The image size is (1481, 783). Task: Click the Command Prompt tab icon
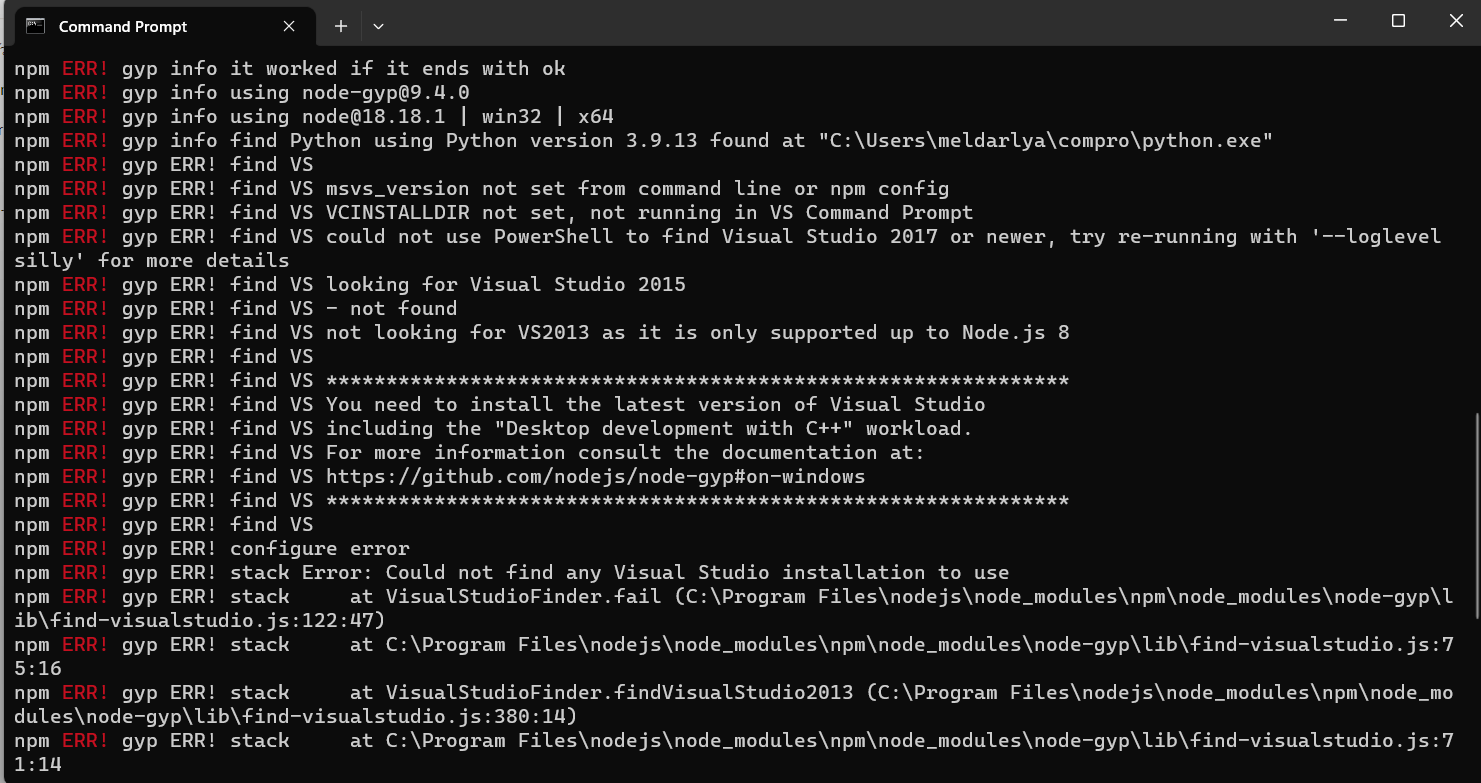pos(35,26)
